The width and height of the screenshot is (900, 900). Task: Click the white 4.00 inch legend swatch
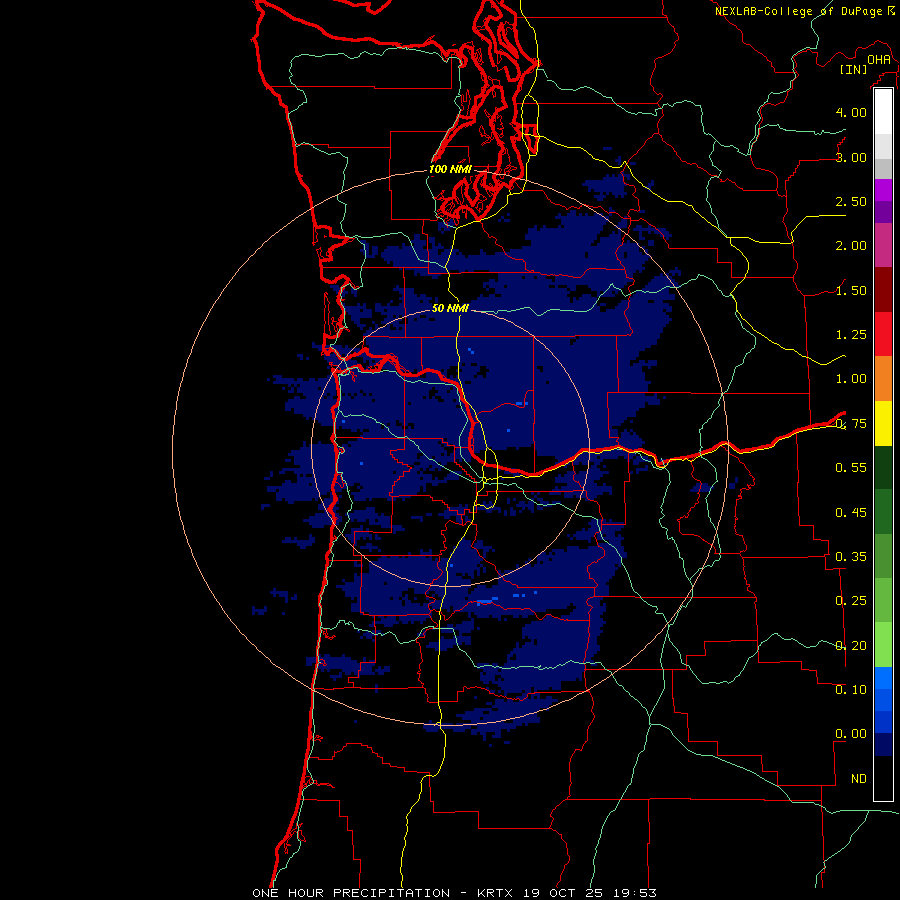point(883,112)
